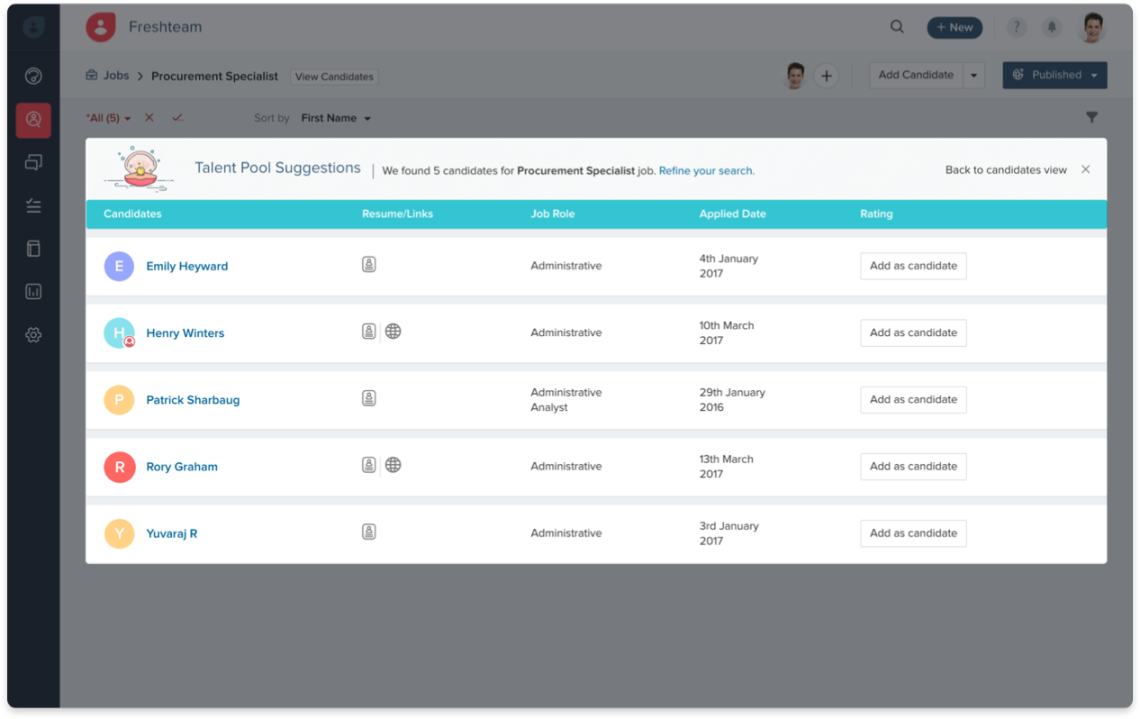View Emily Heyward's resume icon
This screenshot has height=719, width=1140.
coord(369,265)
